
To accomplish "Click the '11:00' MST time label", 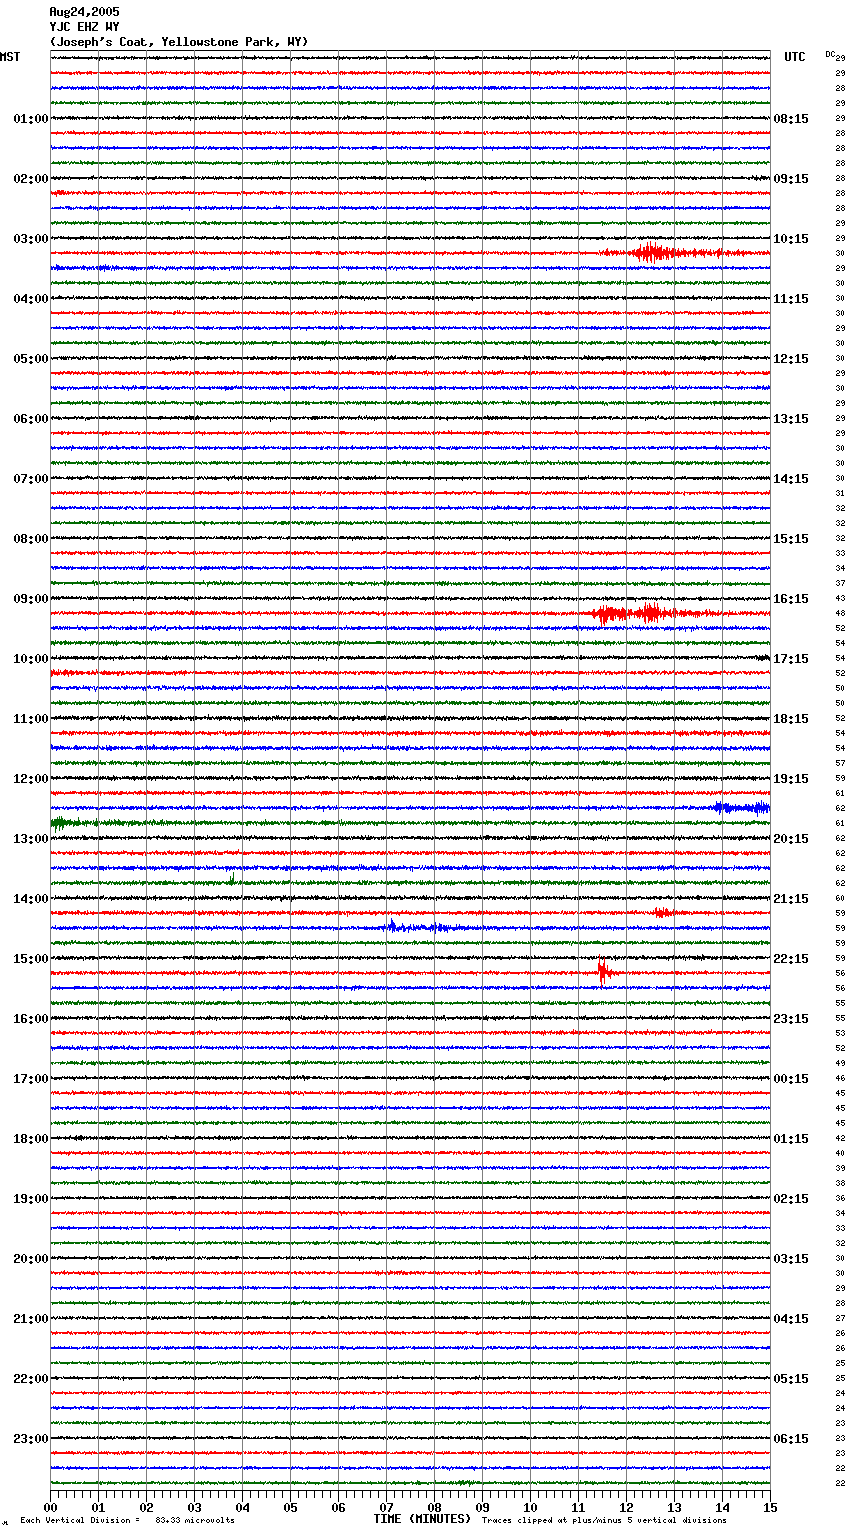I will point(31,719).
